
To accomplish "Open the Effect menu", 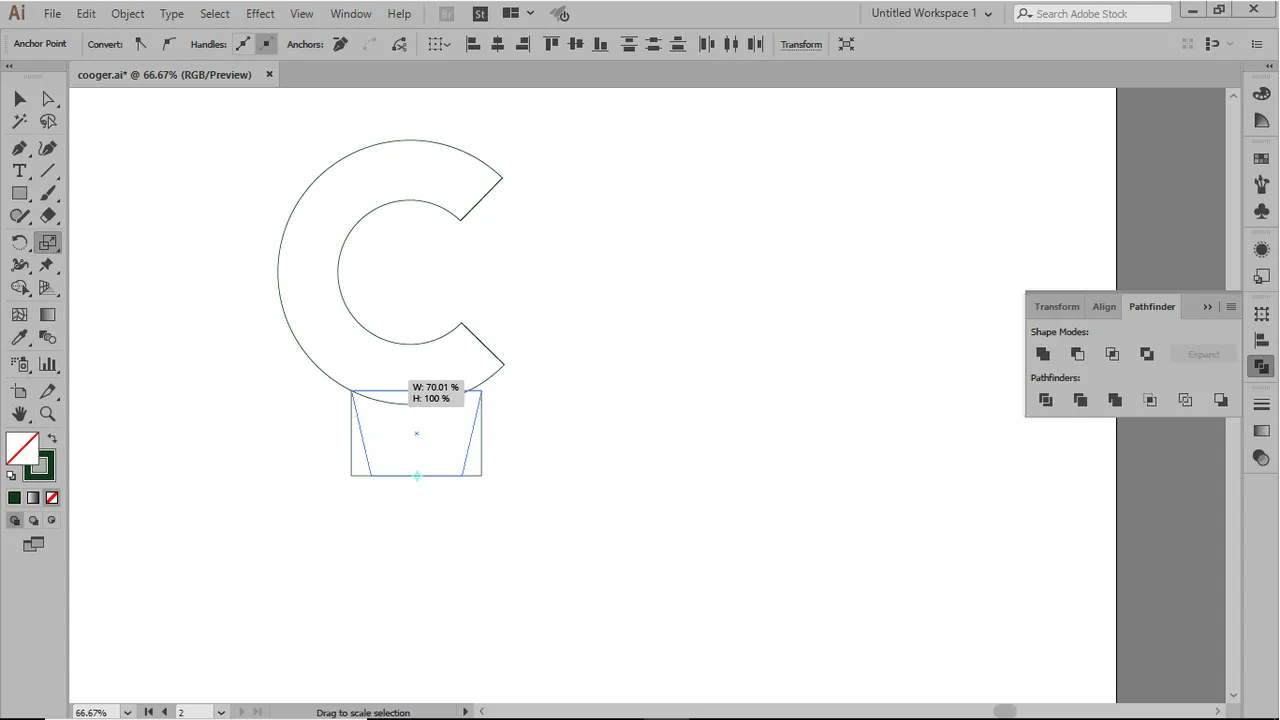I will (260, 14).
